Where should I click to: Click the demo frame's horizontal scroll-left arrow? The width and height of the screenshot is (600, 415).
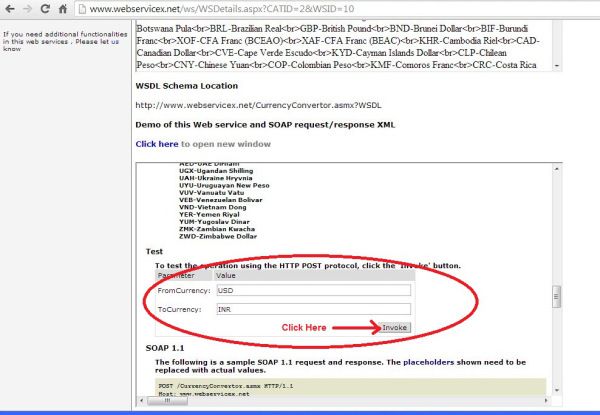(142, 400)
